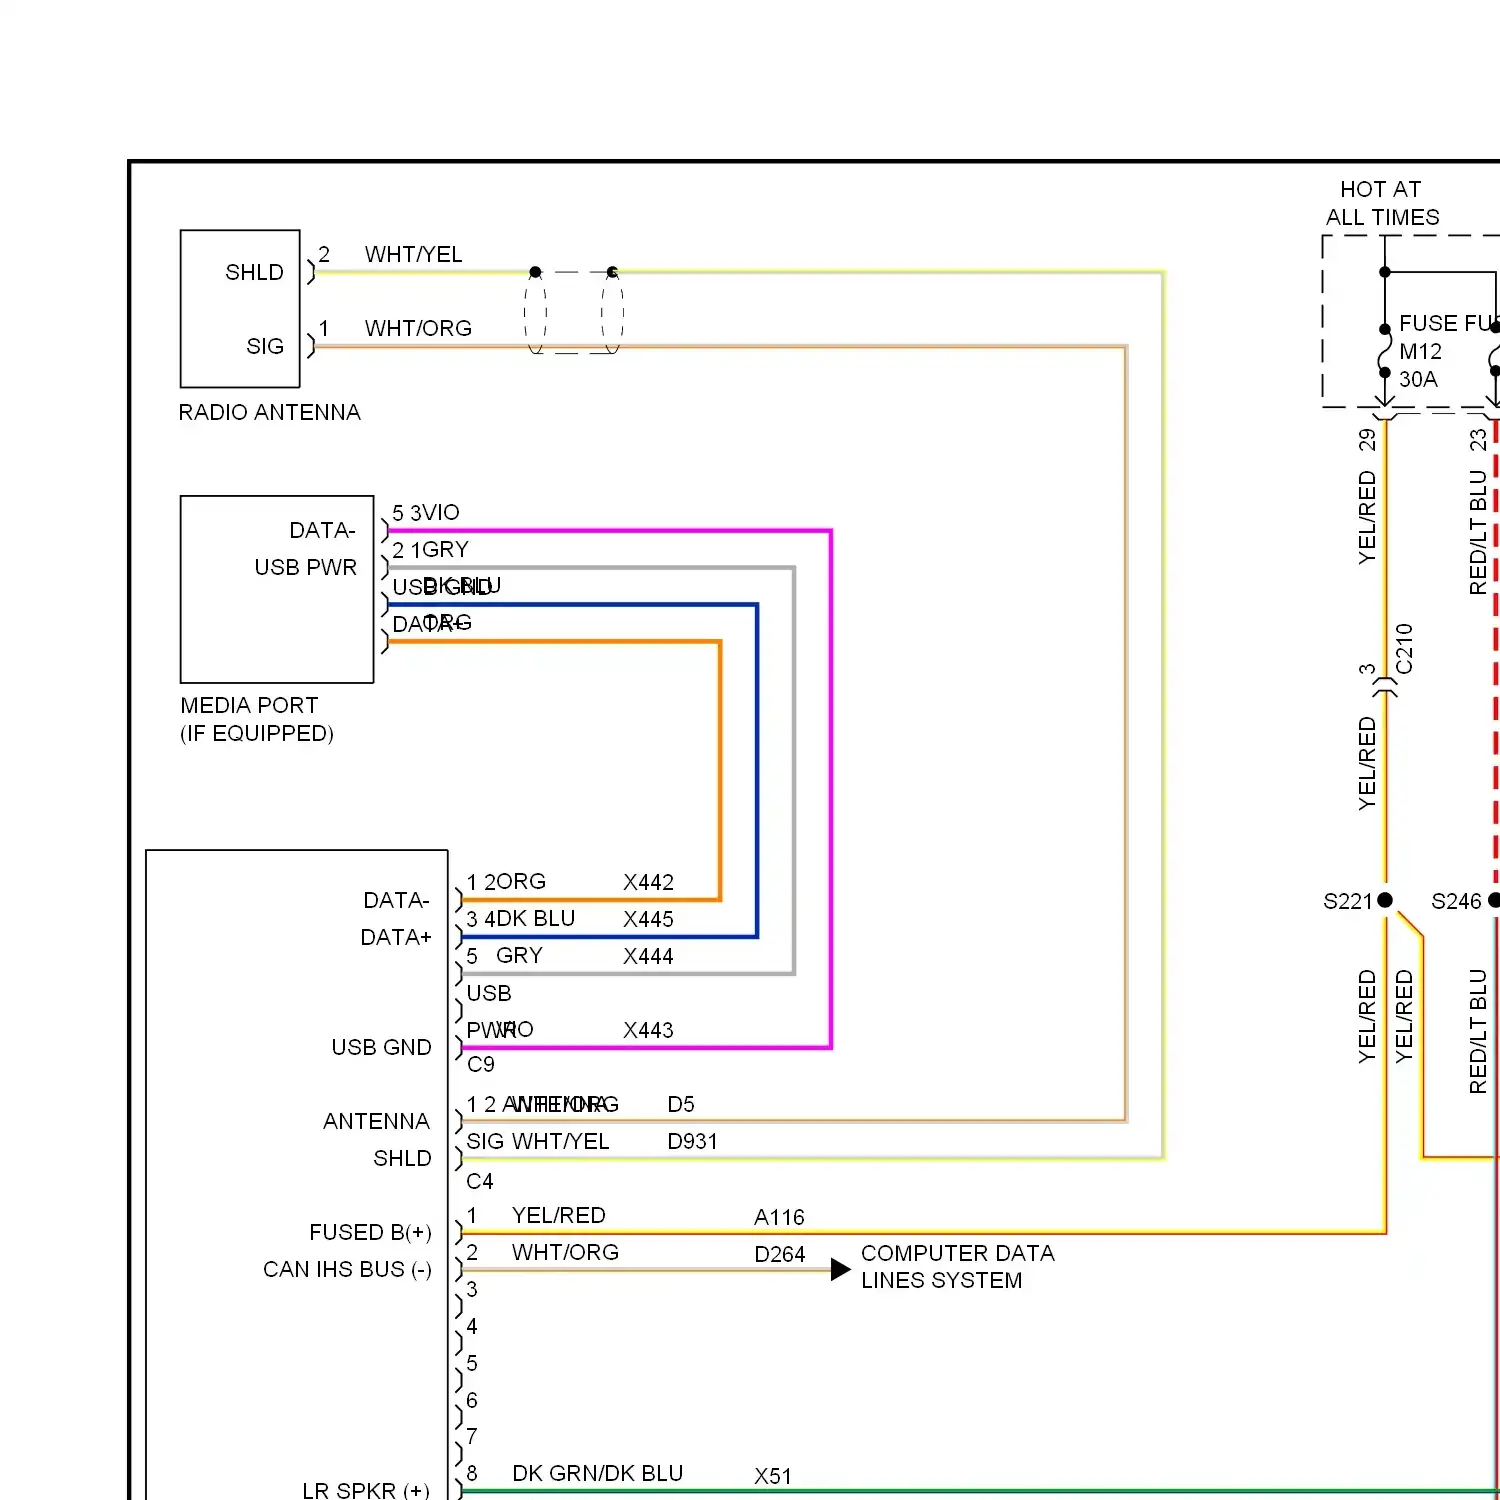Viewport: 1500px width, 1500px height.
Task: Click the RADIO ANTENNA component label
Action: [269, 412]
